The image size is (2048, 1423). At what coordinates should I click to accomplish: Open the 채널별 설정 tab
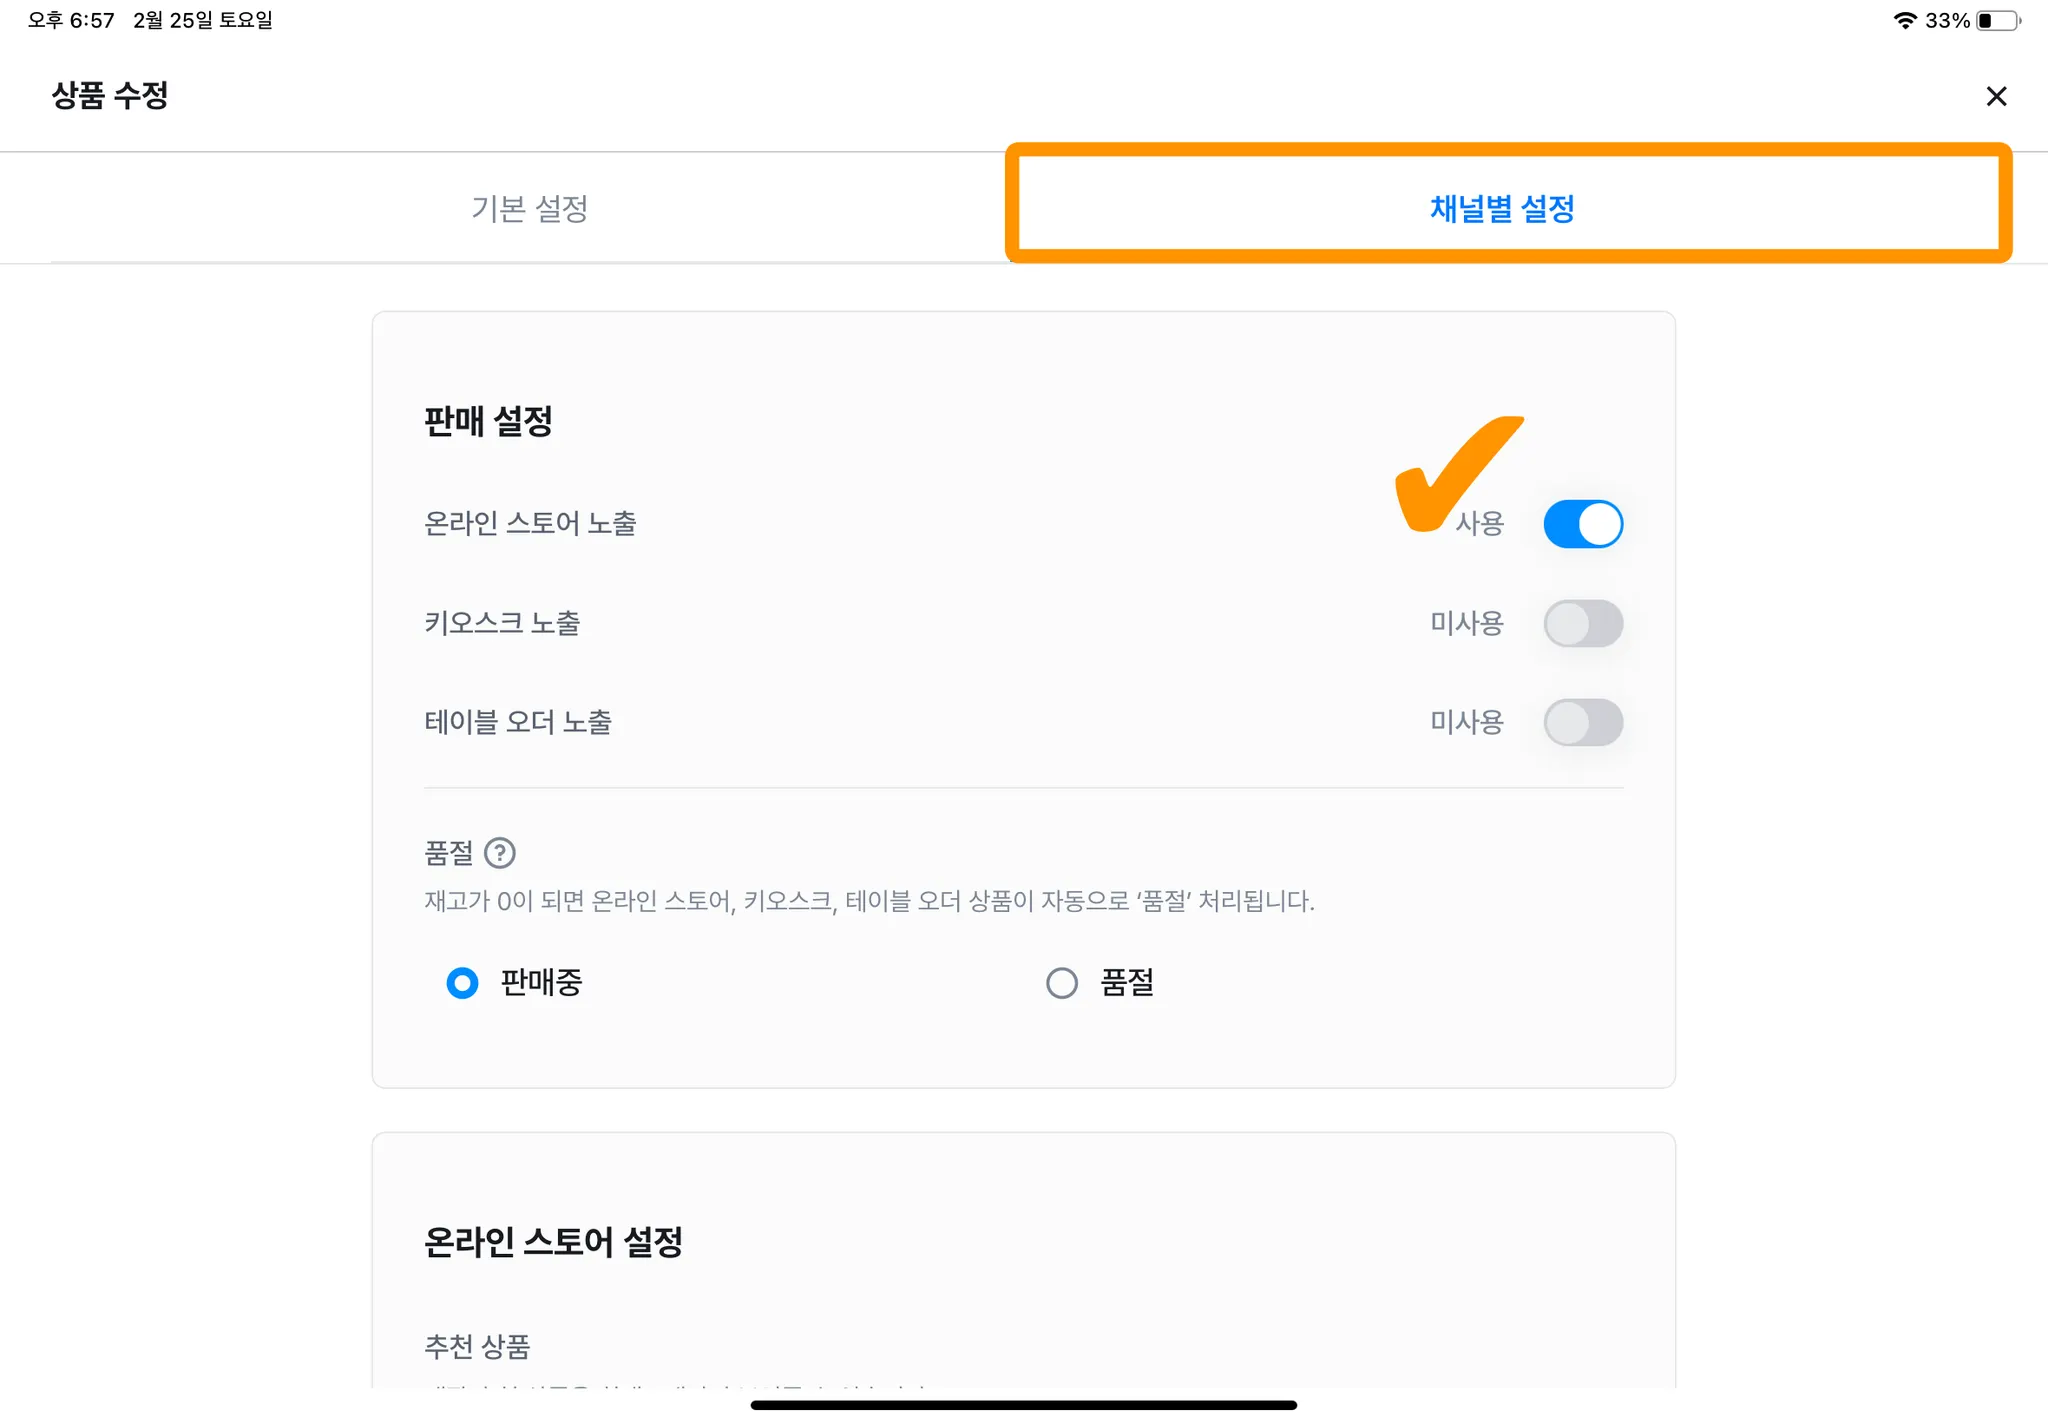pos(1502,209)
